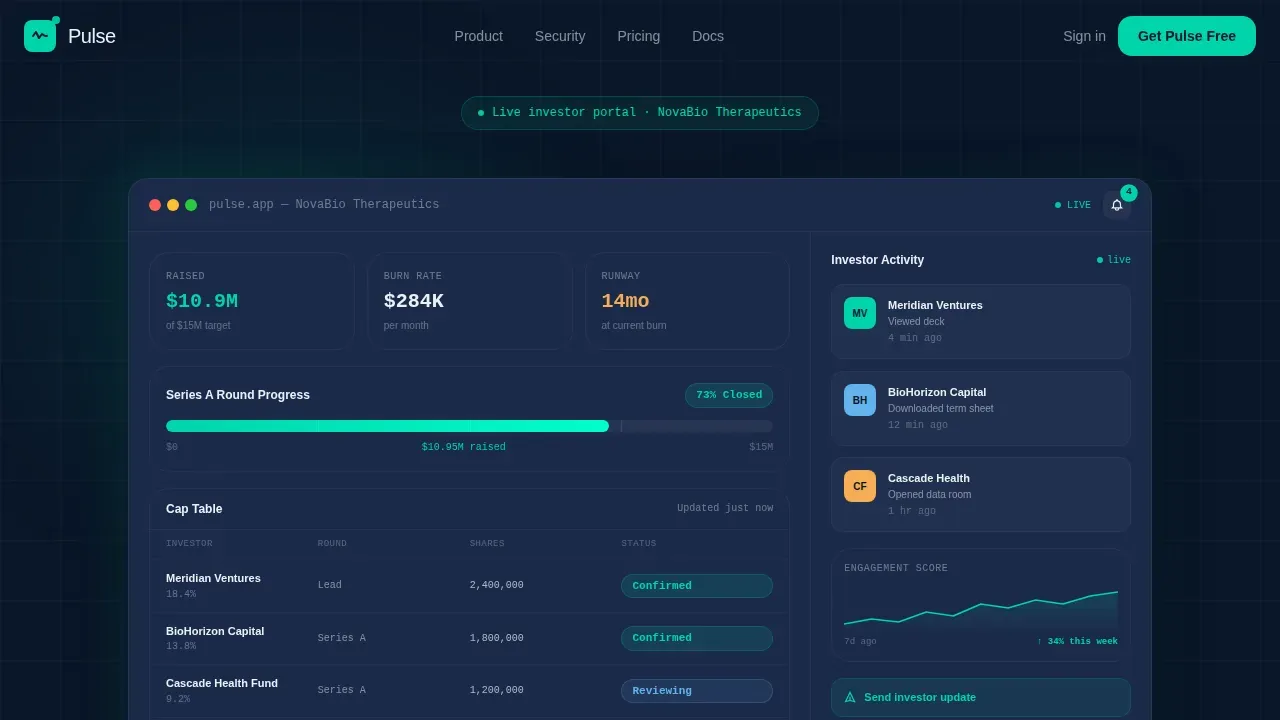Click the 73% Closed badge
Image resolution: width=1280 pixels, height=720 pixels.
pos(729,395)
